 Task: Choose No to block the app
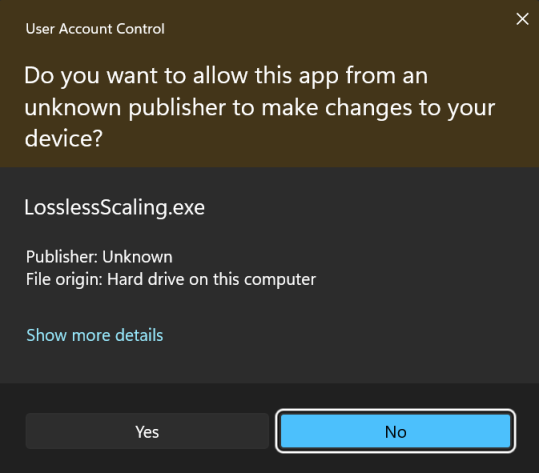[395, 431]
